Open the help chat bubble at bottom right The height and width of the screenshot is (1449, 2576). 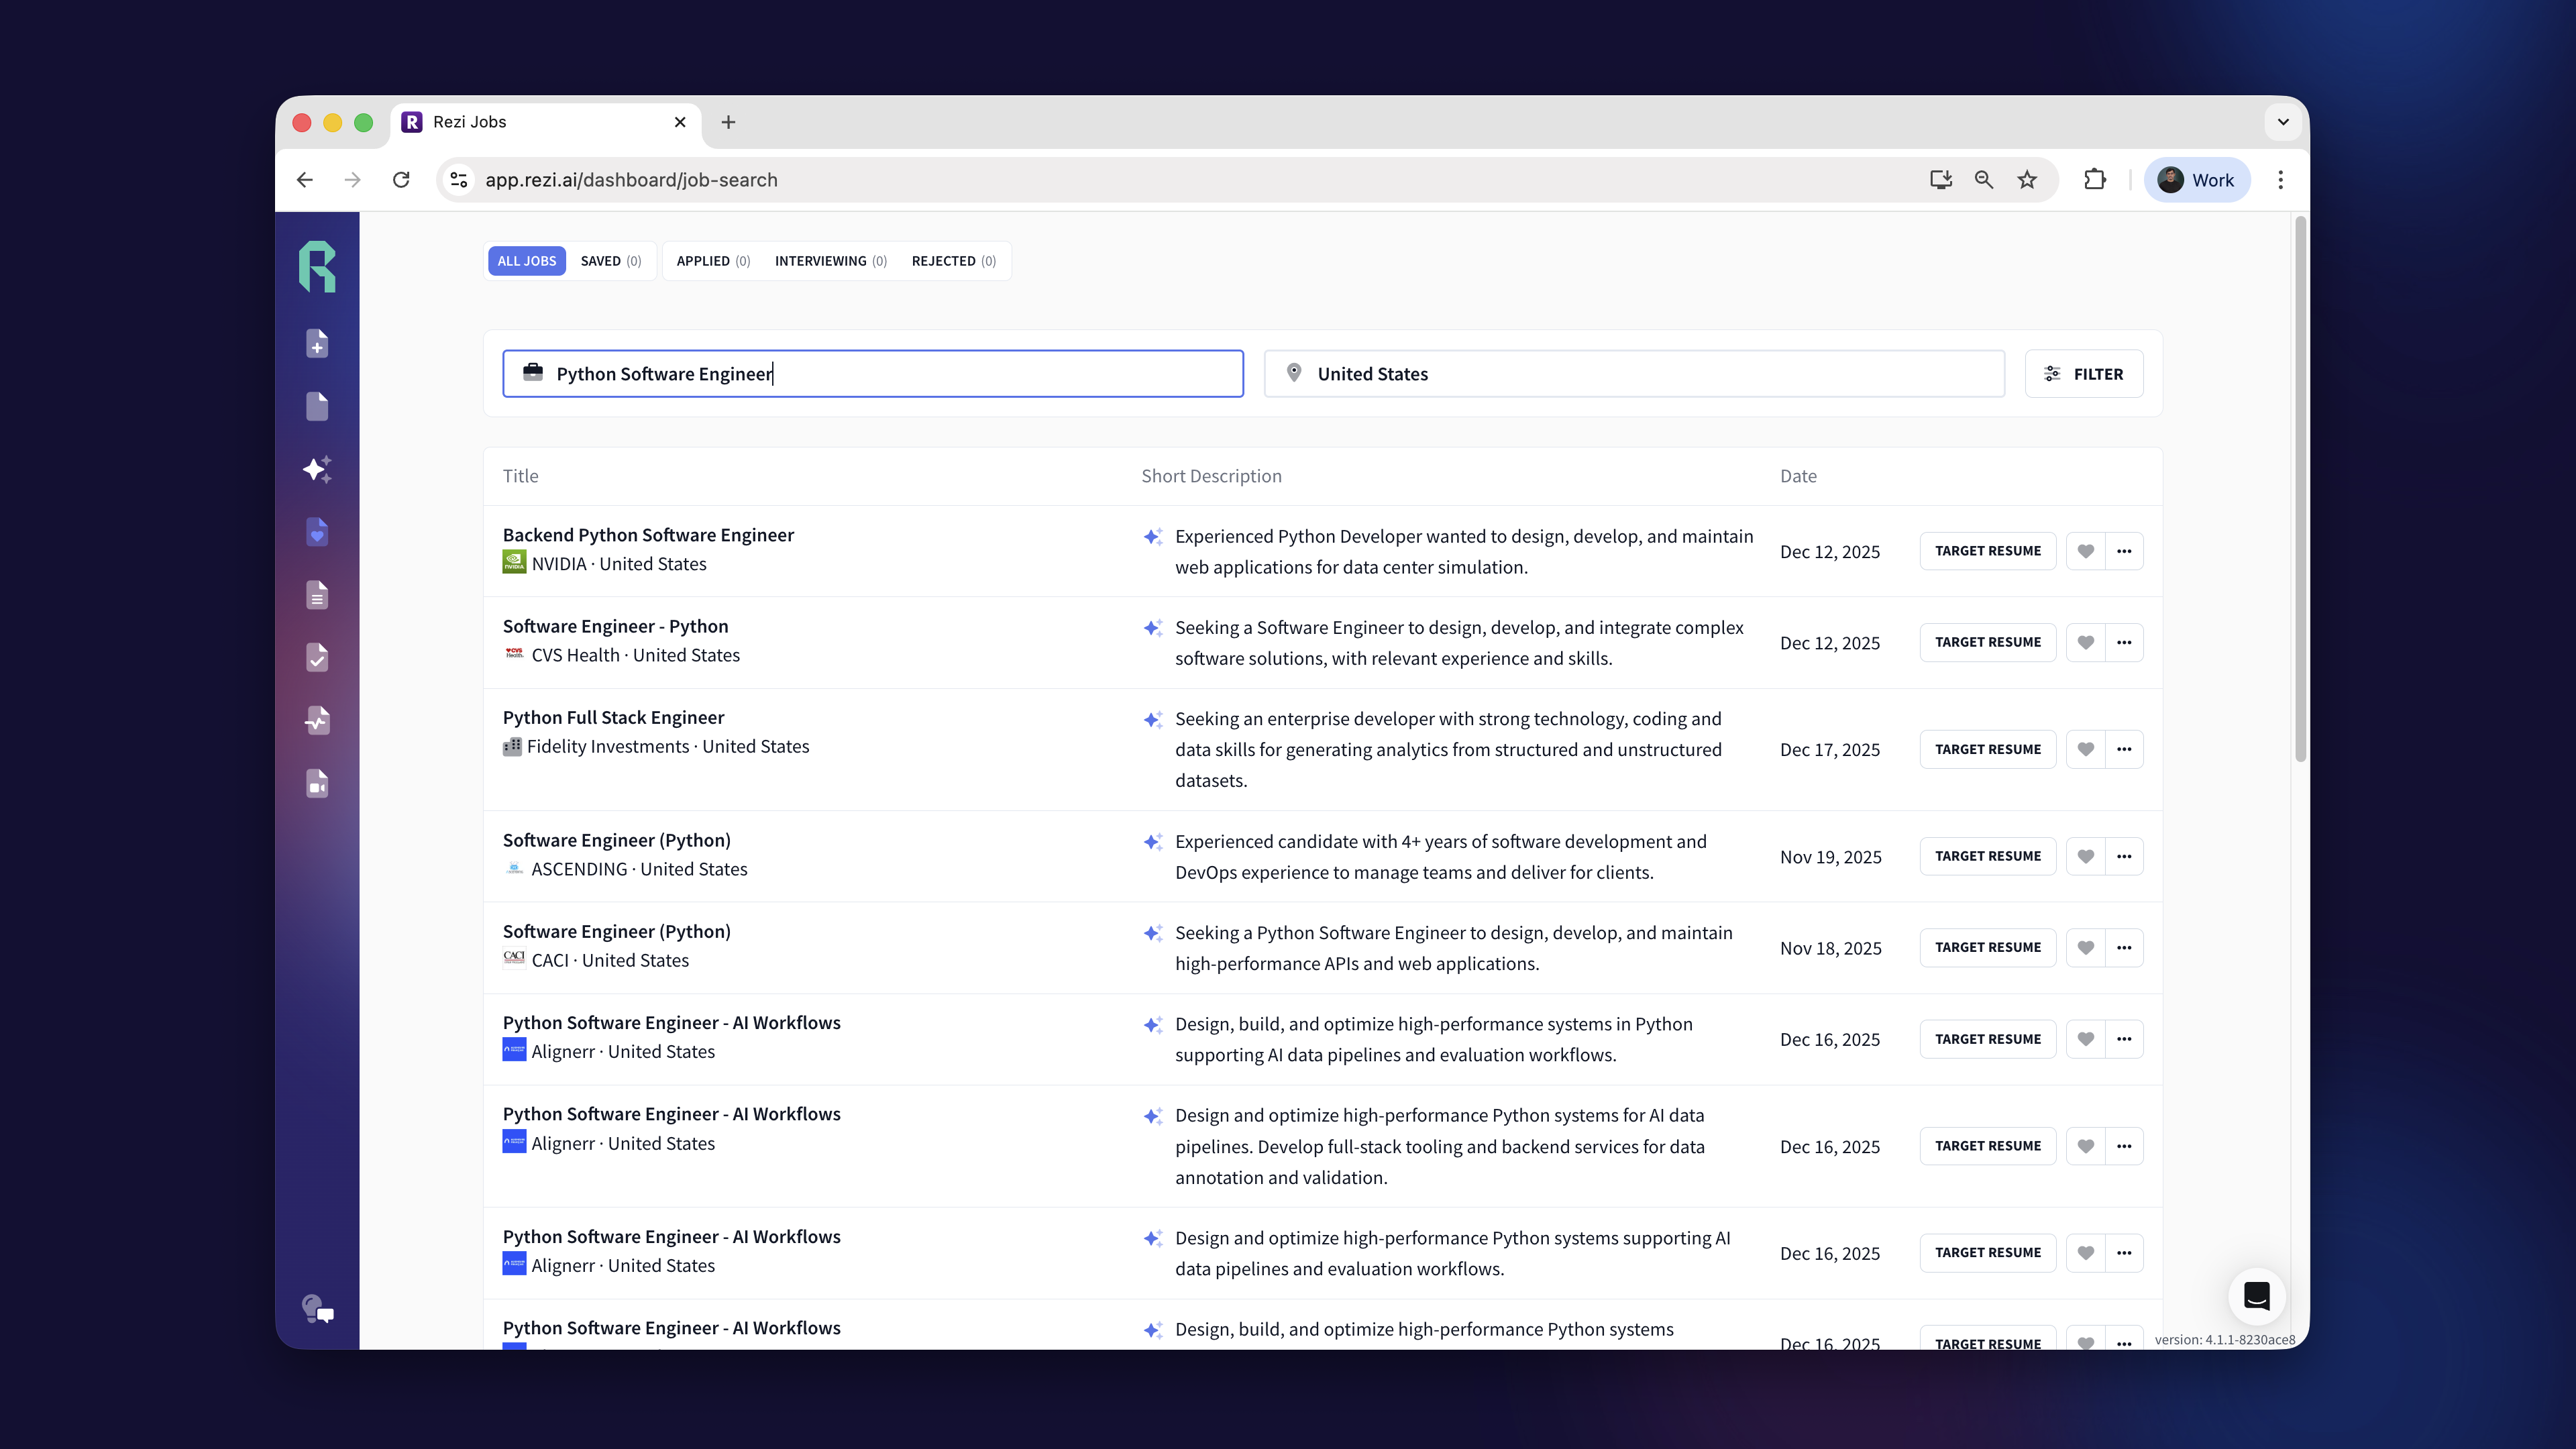click(x=2257, y=1297)
